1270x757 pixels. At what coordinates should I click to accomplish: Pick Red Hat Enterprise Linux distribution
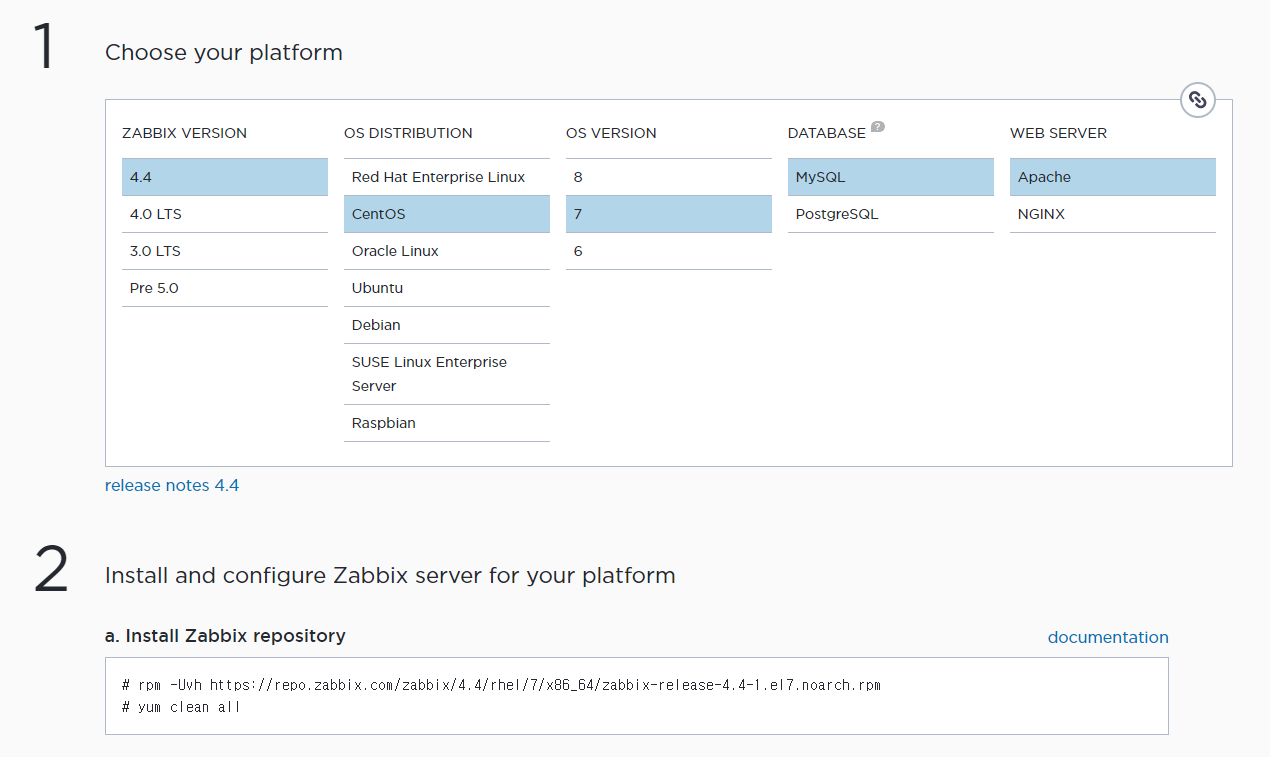point(447,177)
